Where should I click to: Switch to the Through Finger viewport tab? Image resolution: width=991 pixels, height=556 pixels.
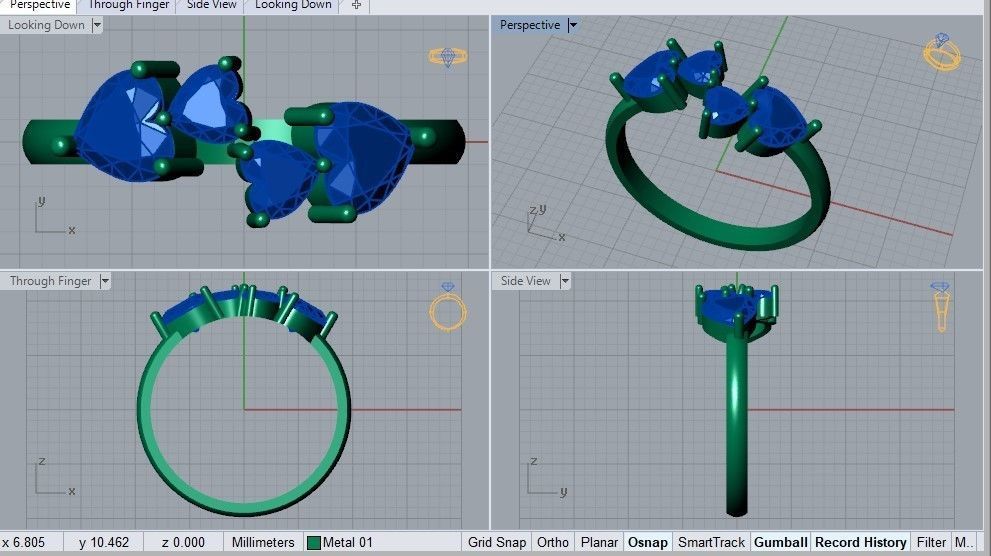(128, 5)
